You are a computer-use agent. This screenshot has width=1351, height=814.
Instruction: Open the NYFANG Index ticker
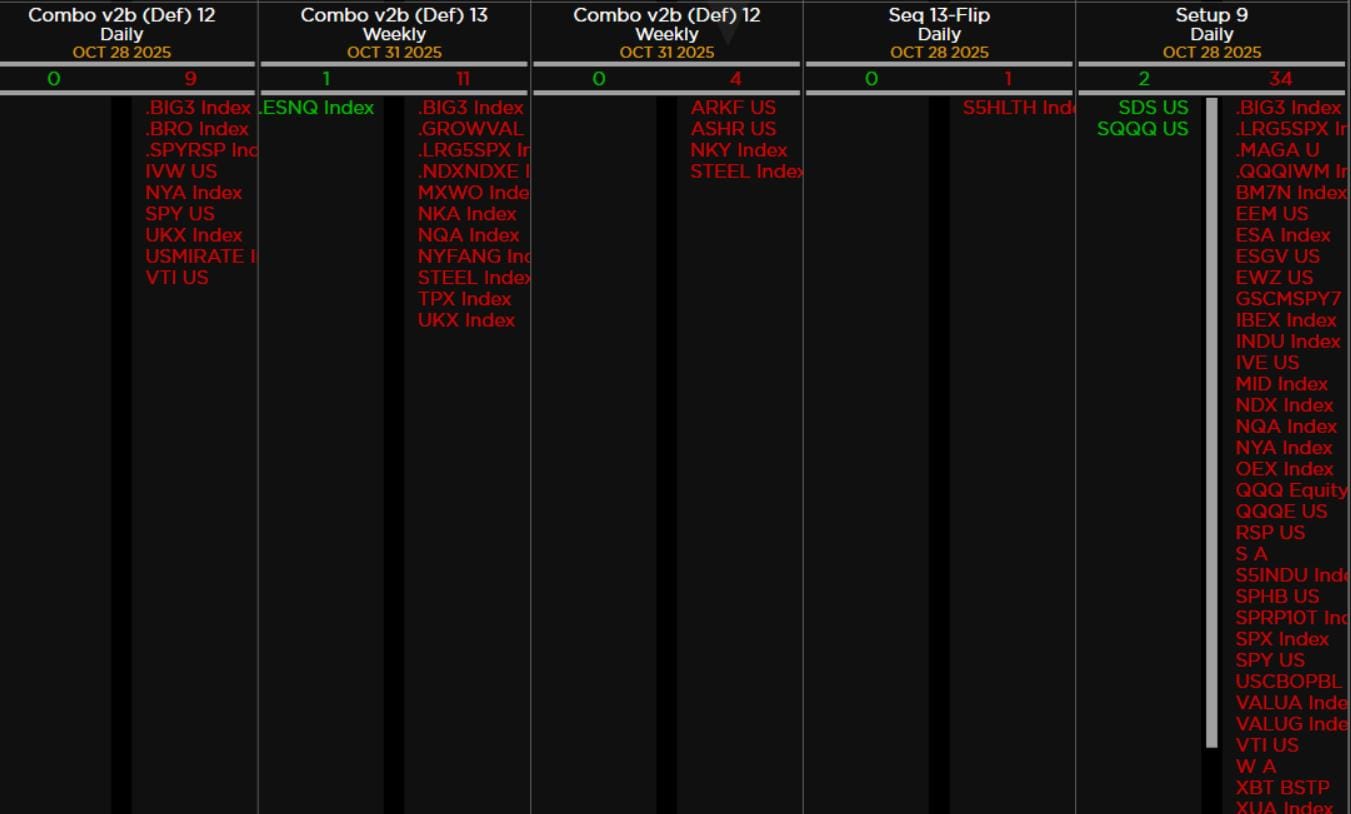[473, 256]
